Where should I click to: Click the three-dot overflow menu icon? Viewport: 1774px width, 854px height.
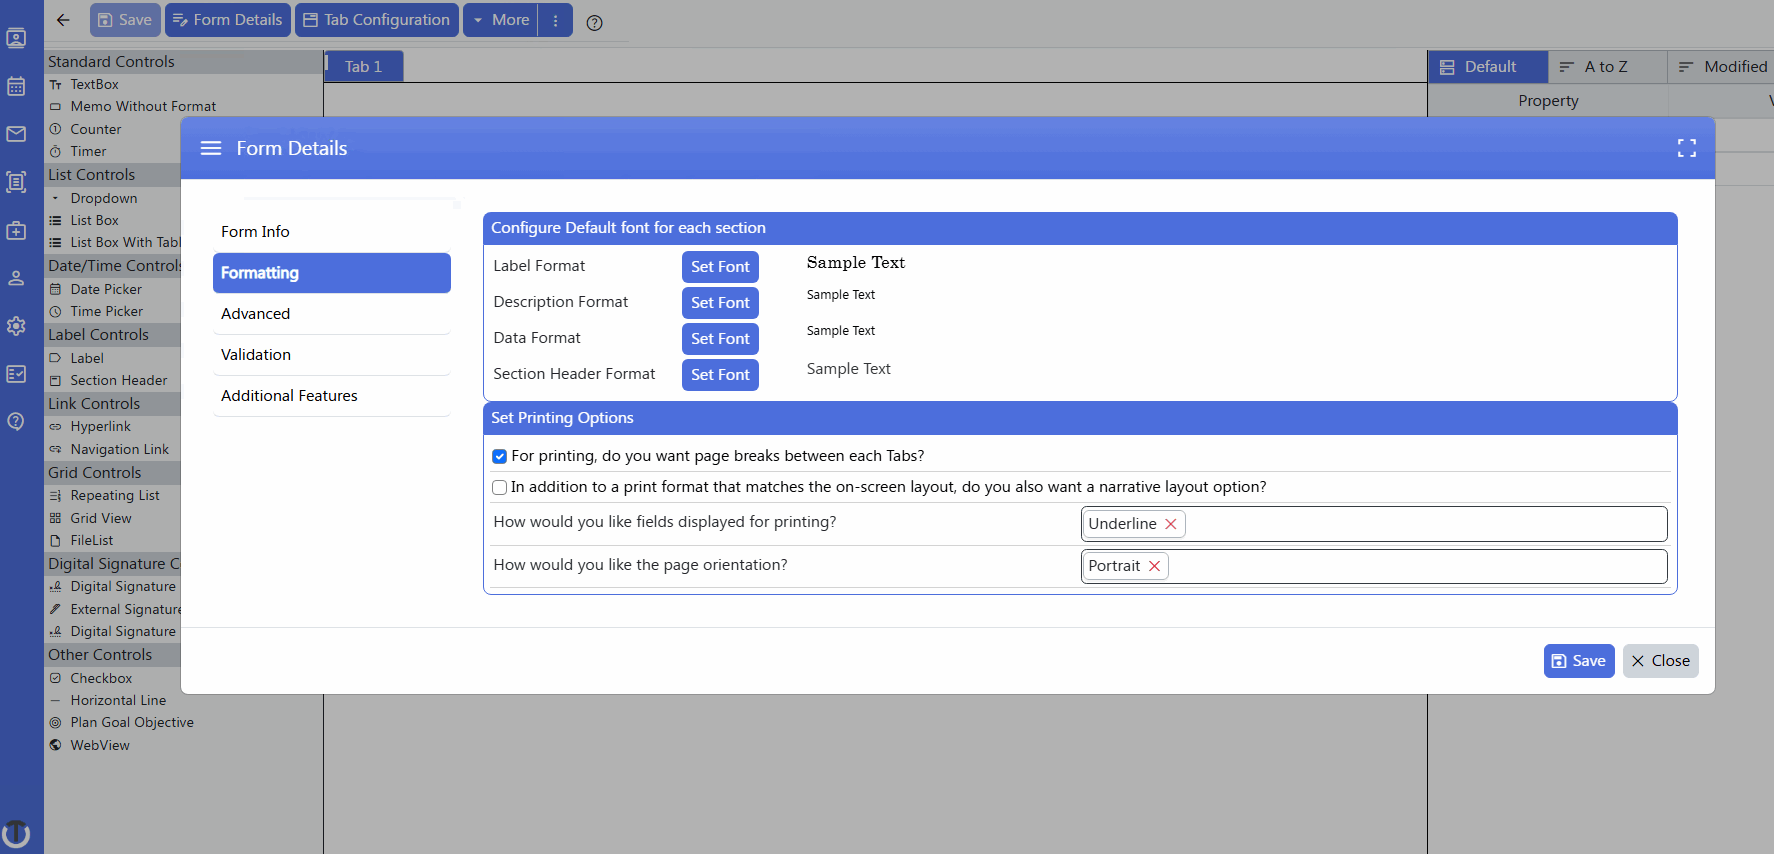555,20
